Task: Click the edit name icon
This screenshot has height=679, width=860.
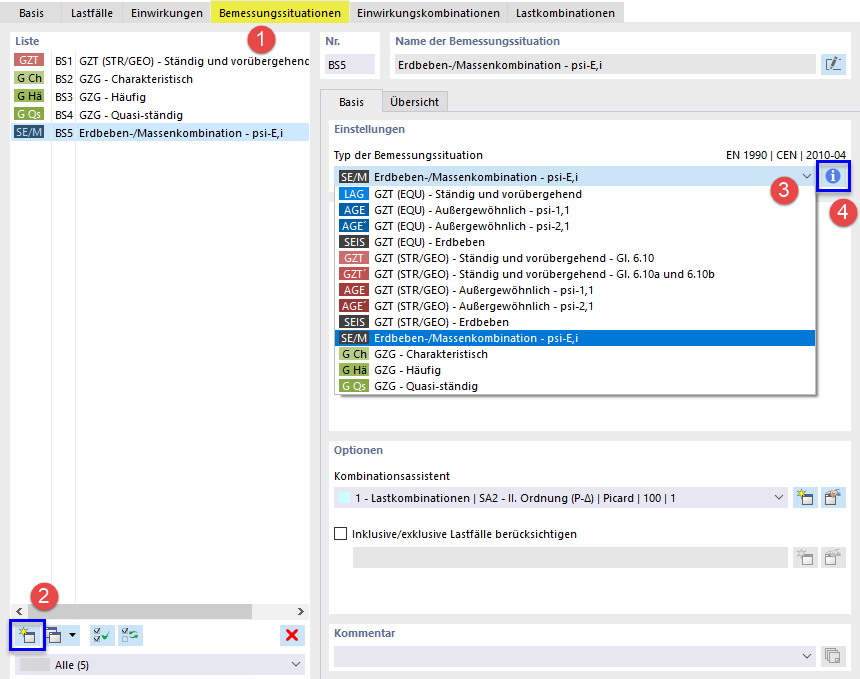Action: tap(833, 64)
